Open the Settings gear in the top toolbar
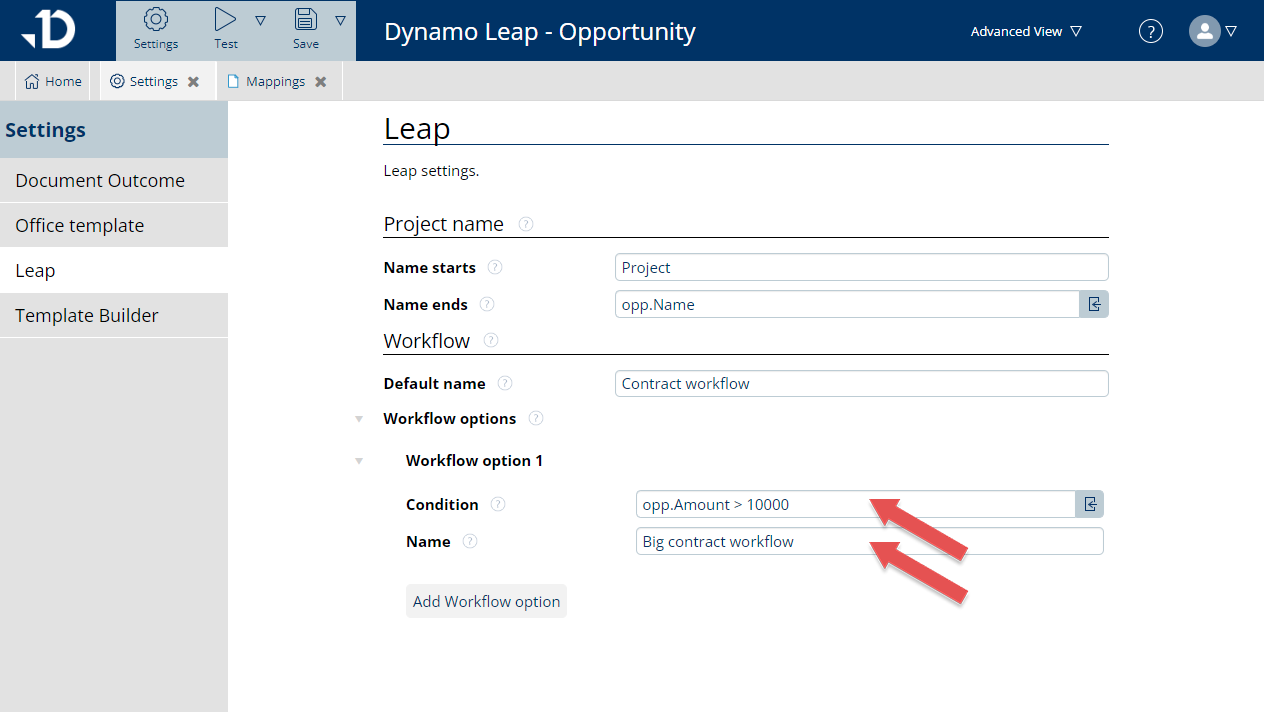 tap(156, 22)
